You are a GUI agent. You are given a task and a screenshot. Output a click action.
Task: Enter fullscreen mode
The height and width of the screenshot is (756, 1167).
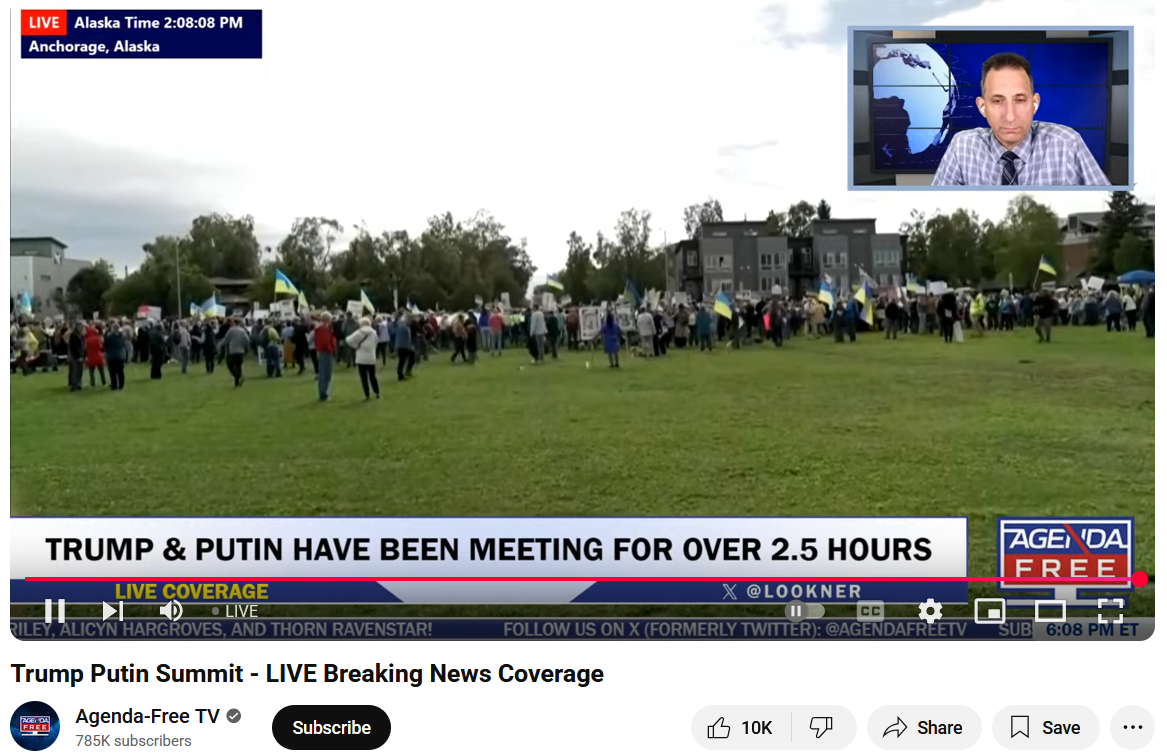point(1110,611)
